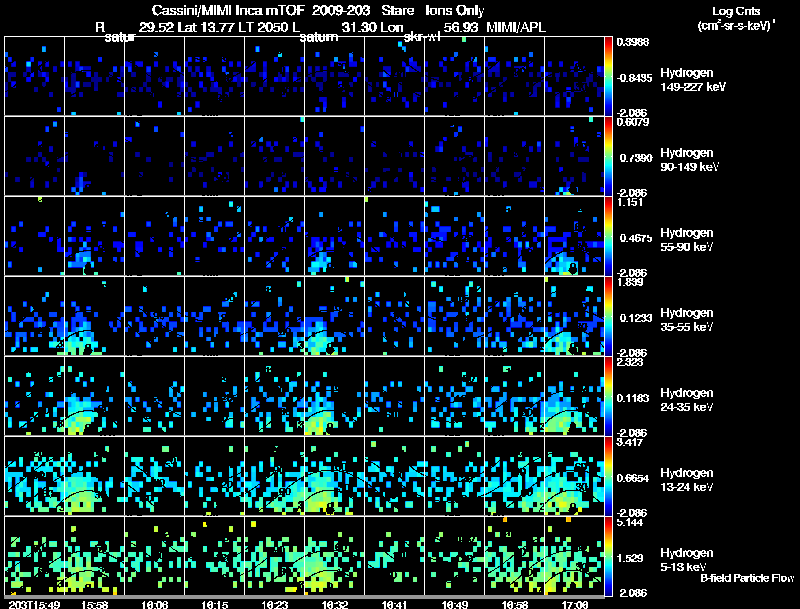The image size is (800, 609).
Task: Select the 16:06 time tick label
Action: [x=155, y=604]
